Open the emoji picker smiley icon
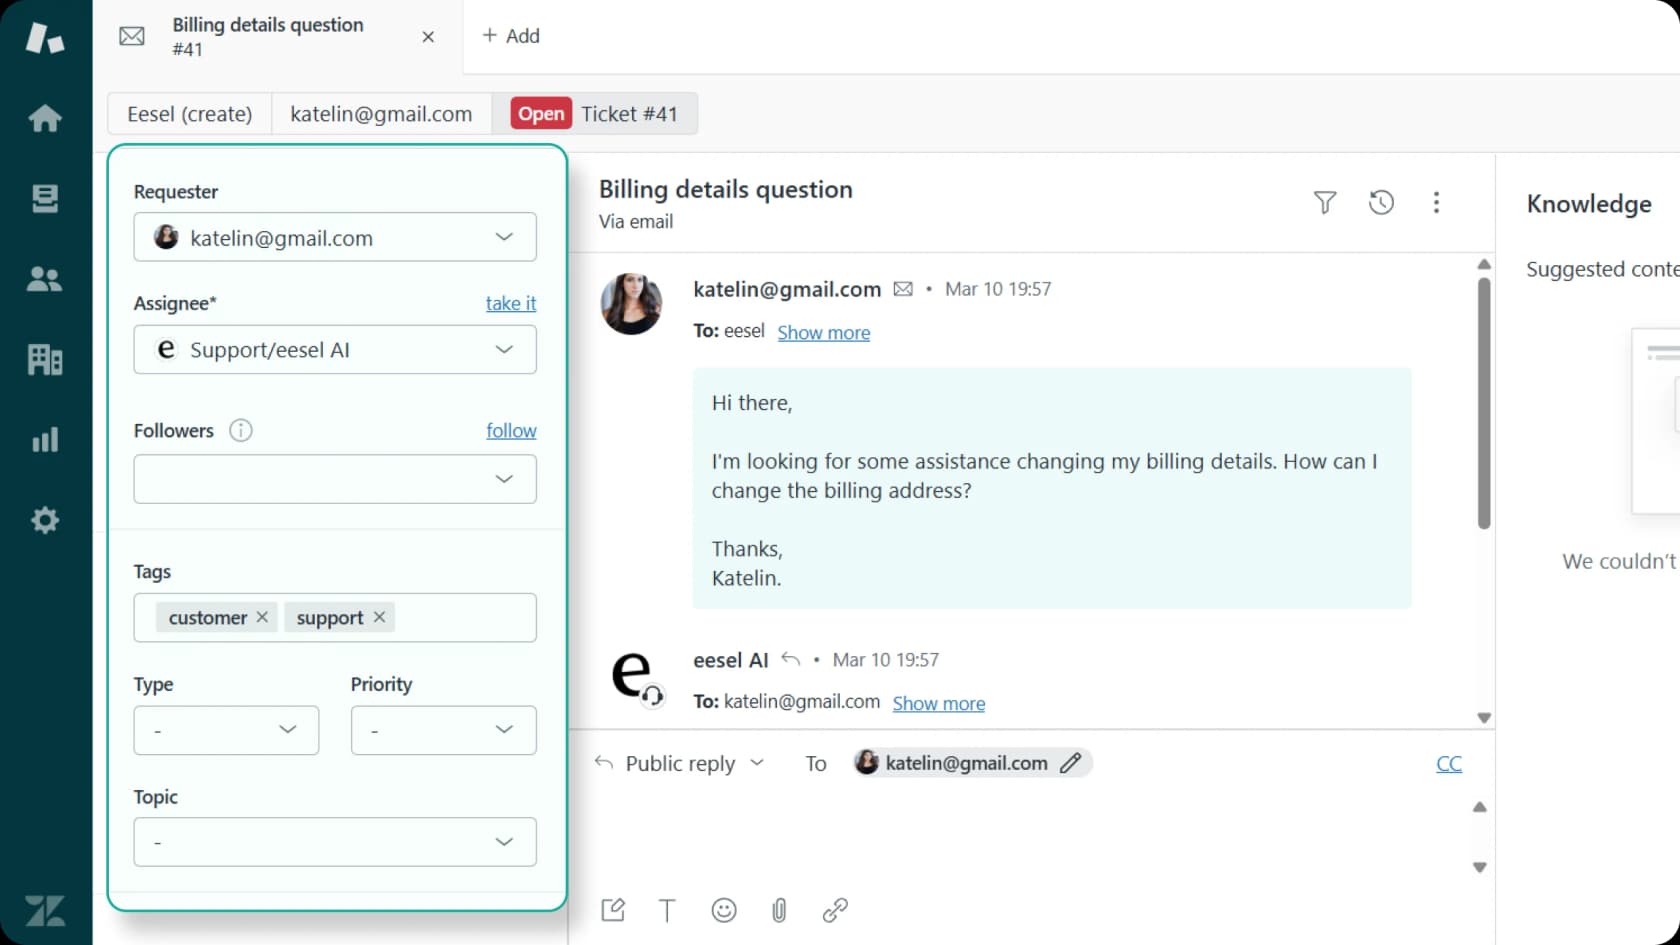Viewport: 1680px width, 945px height. [x=724, y=910]
